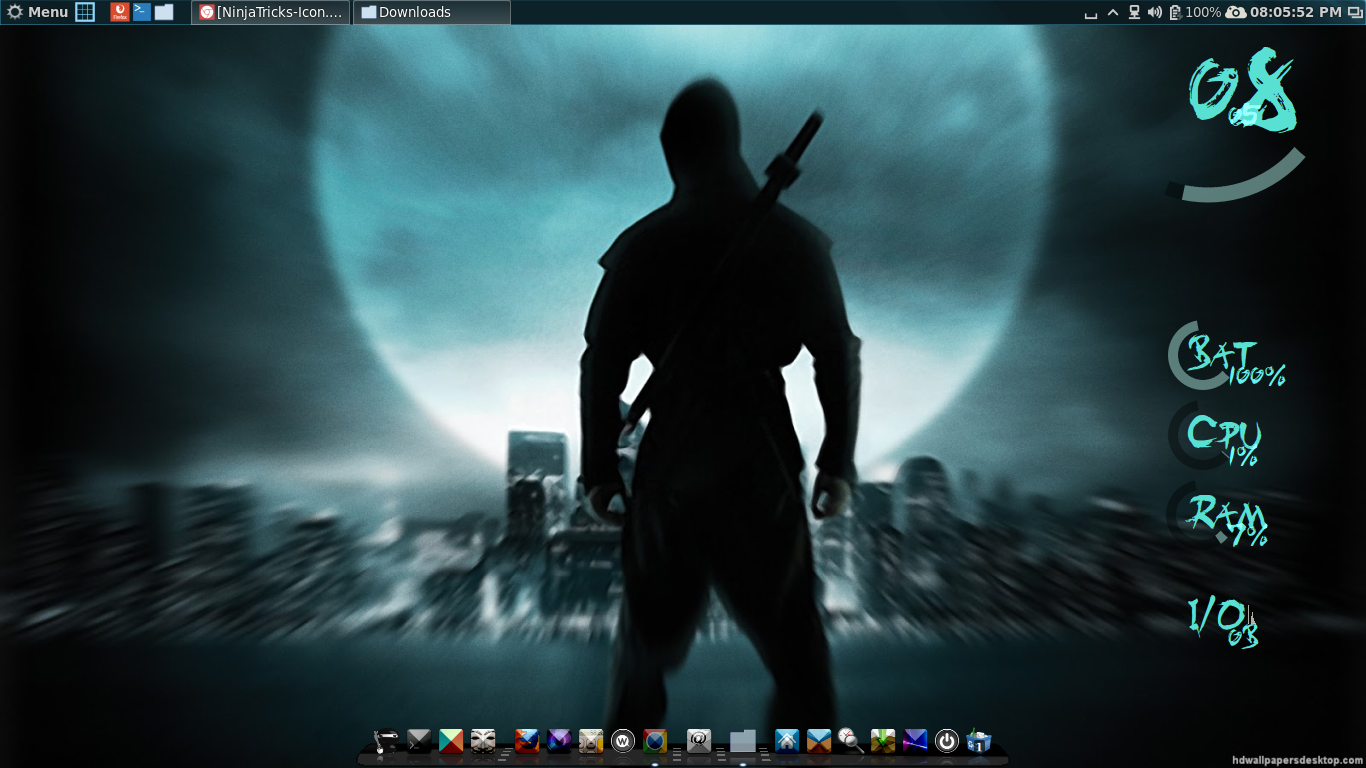
Task: Open the Play Store triangle icon in the dock
Action: 451,741
